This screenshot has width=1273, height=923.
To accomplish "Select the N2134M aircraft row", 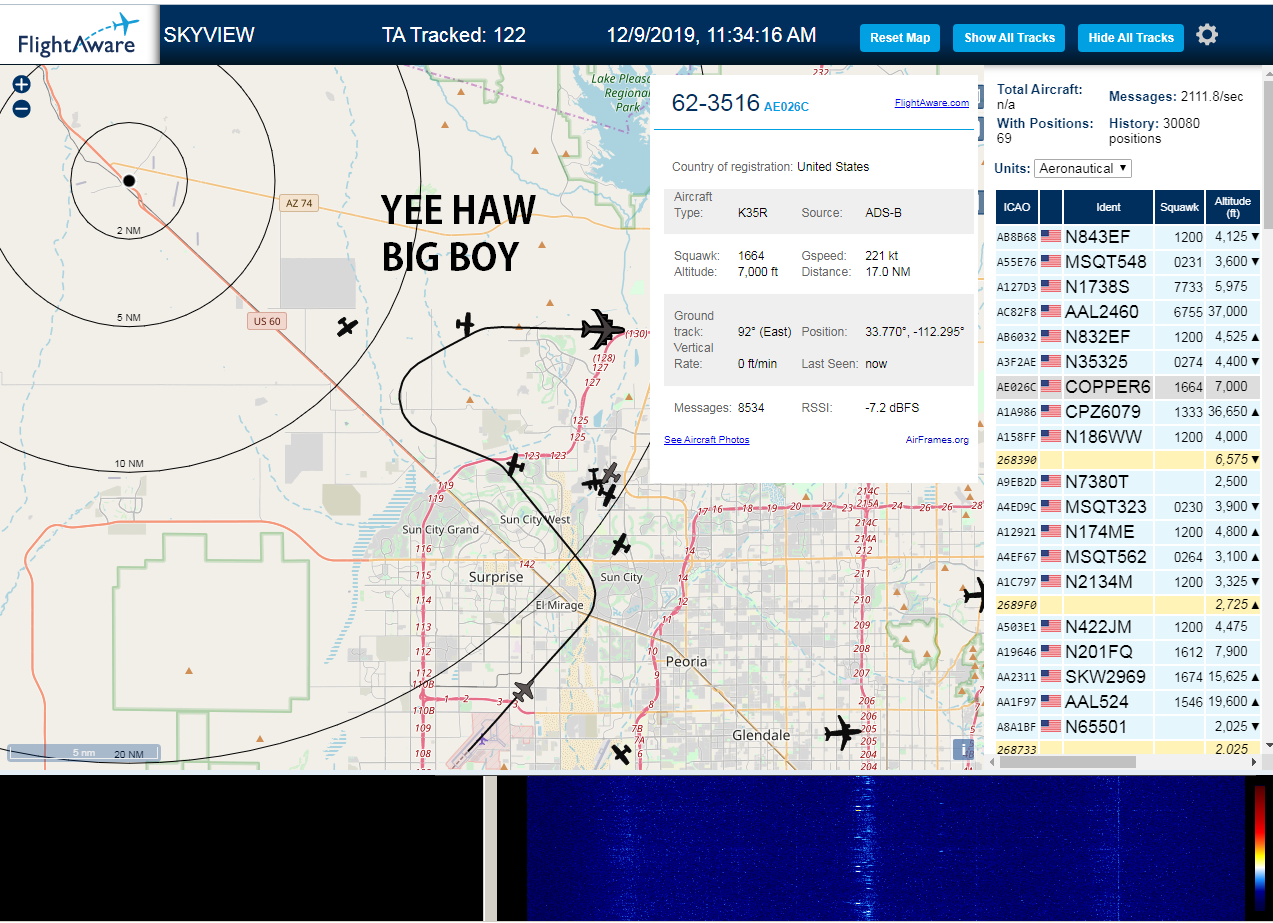I will pyautogui.click(x=1128, y=582).
